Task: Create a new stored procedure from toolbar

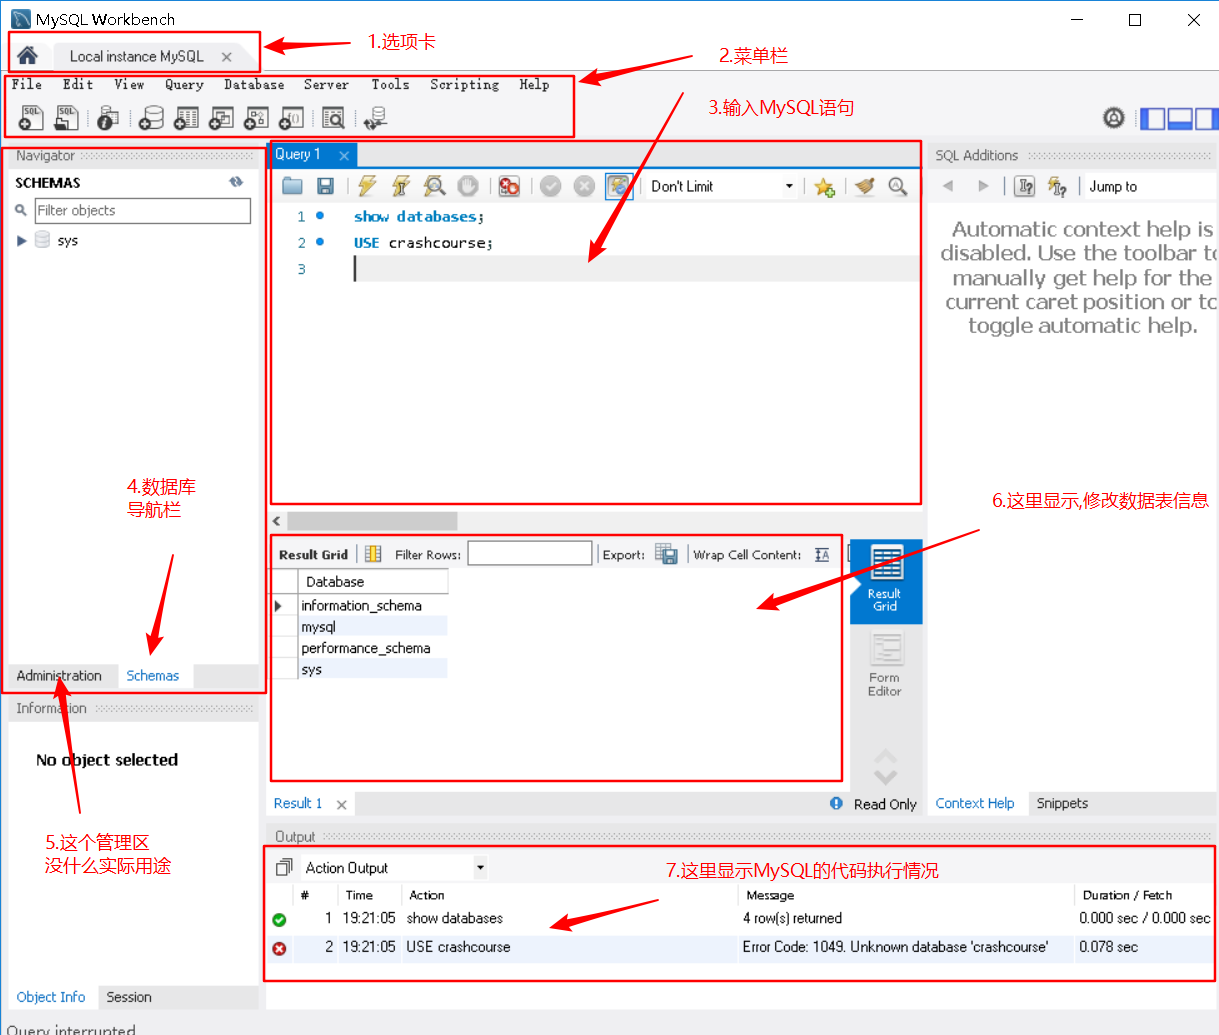Action: point(256,118)
